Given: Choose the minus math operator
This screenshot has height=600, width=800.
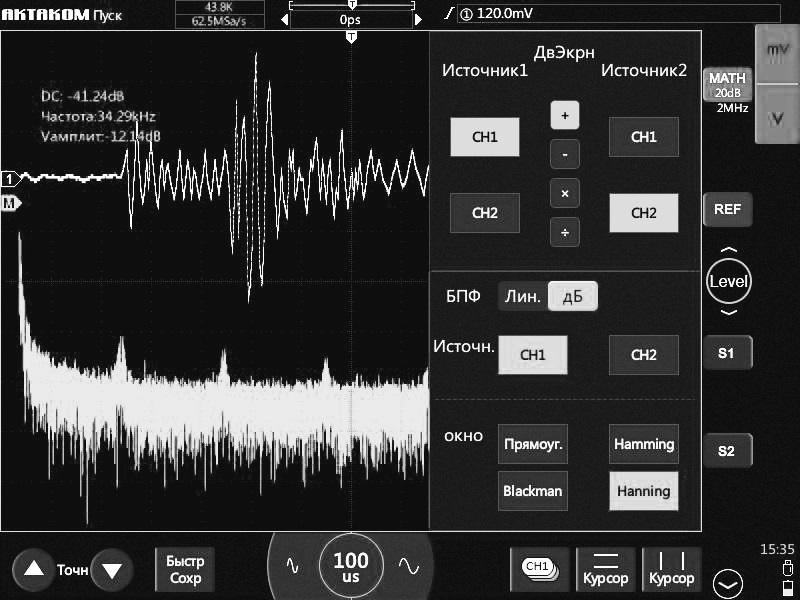Looking at the screenshot, I should (x=564, y=155).
